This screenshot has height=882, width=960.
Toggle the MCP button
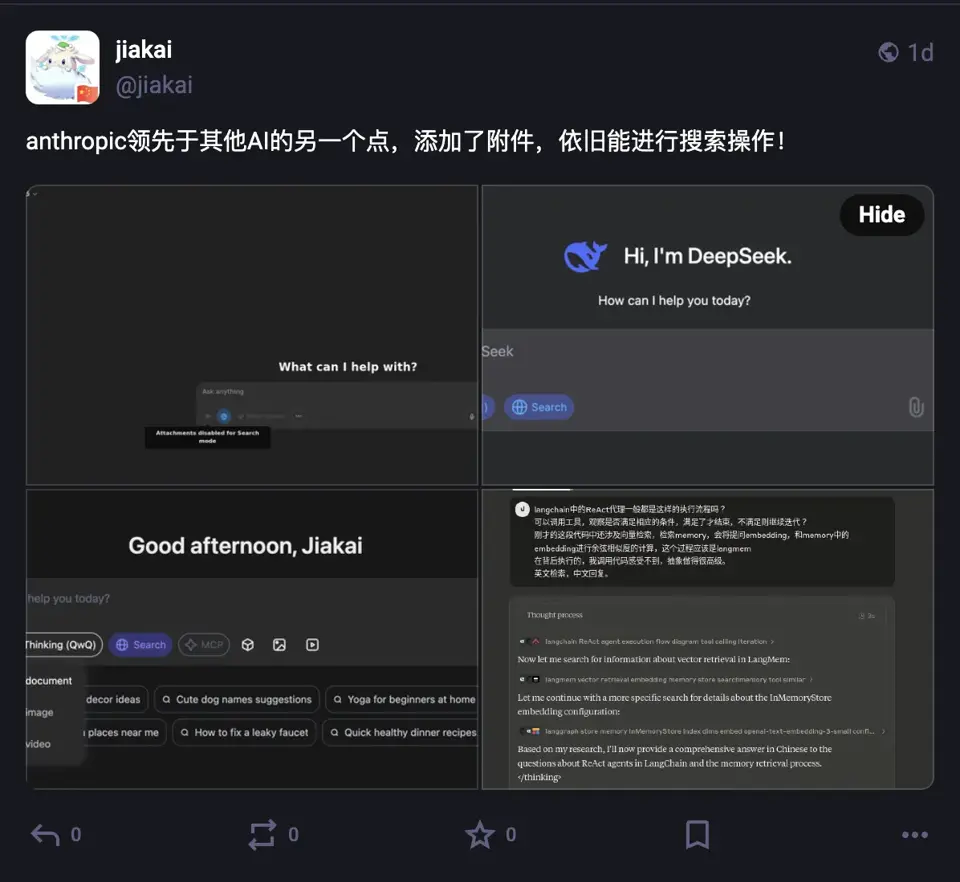pos(204,645)
